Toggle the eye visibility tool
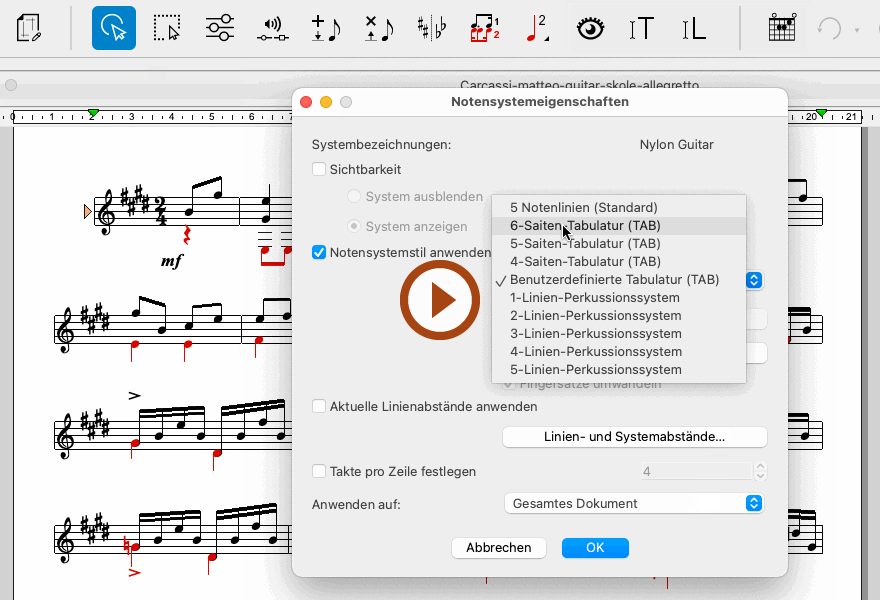 [591, 28]
